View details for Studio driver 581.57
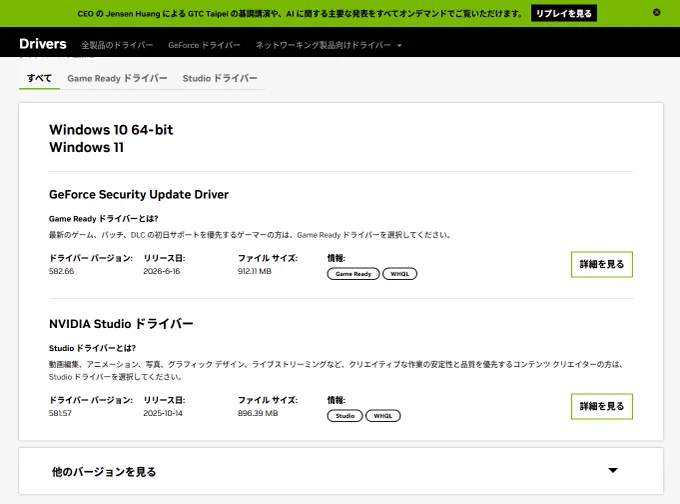The width and height of the screenshot is (680, 504). click(602, 406)
